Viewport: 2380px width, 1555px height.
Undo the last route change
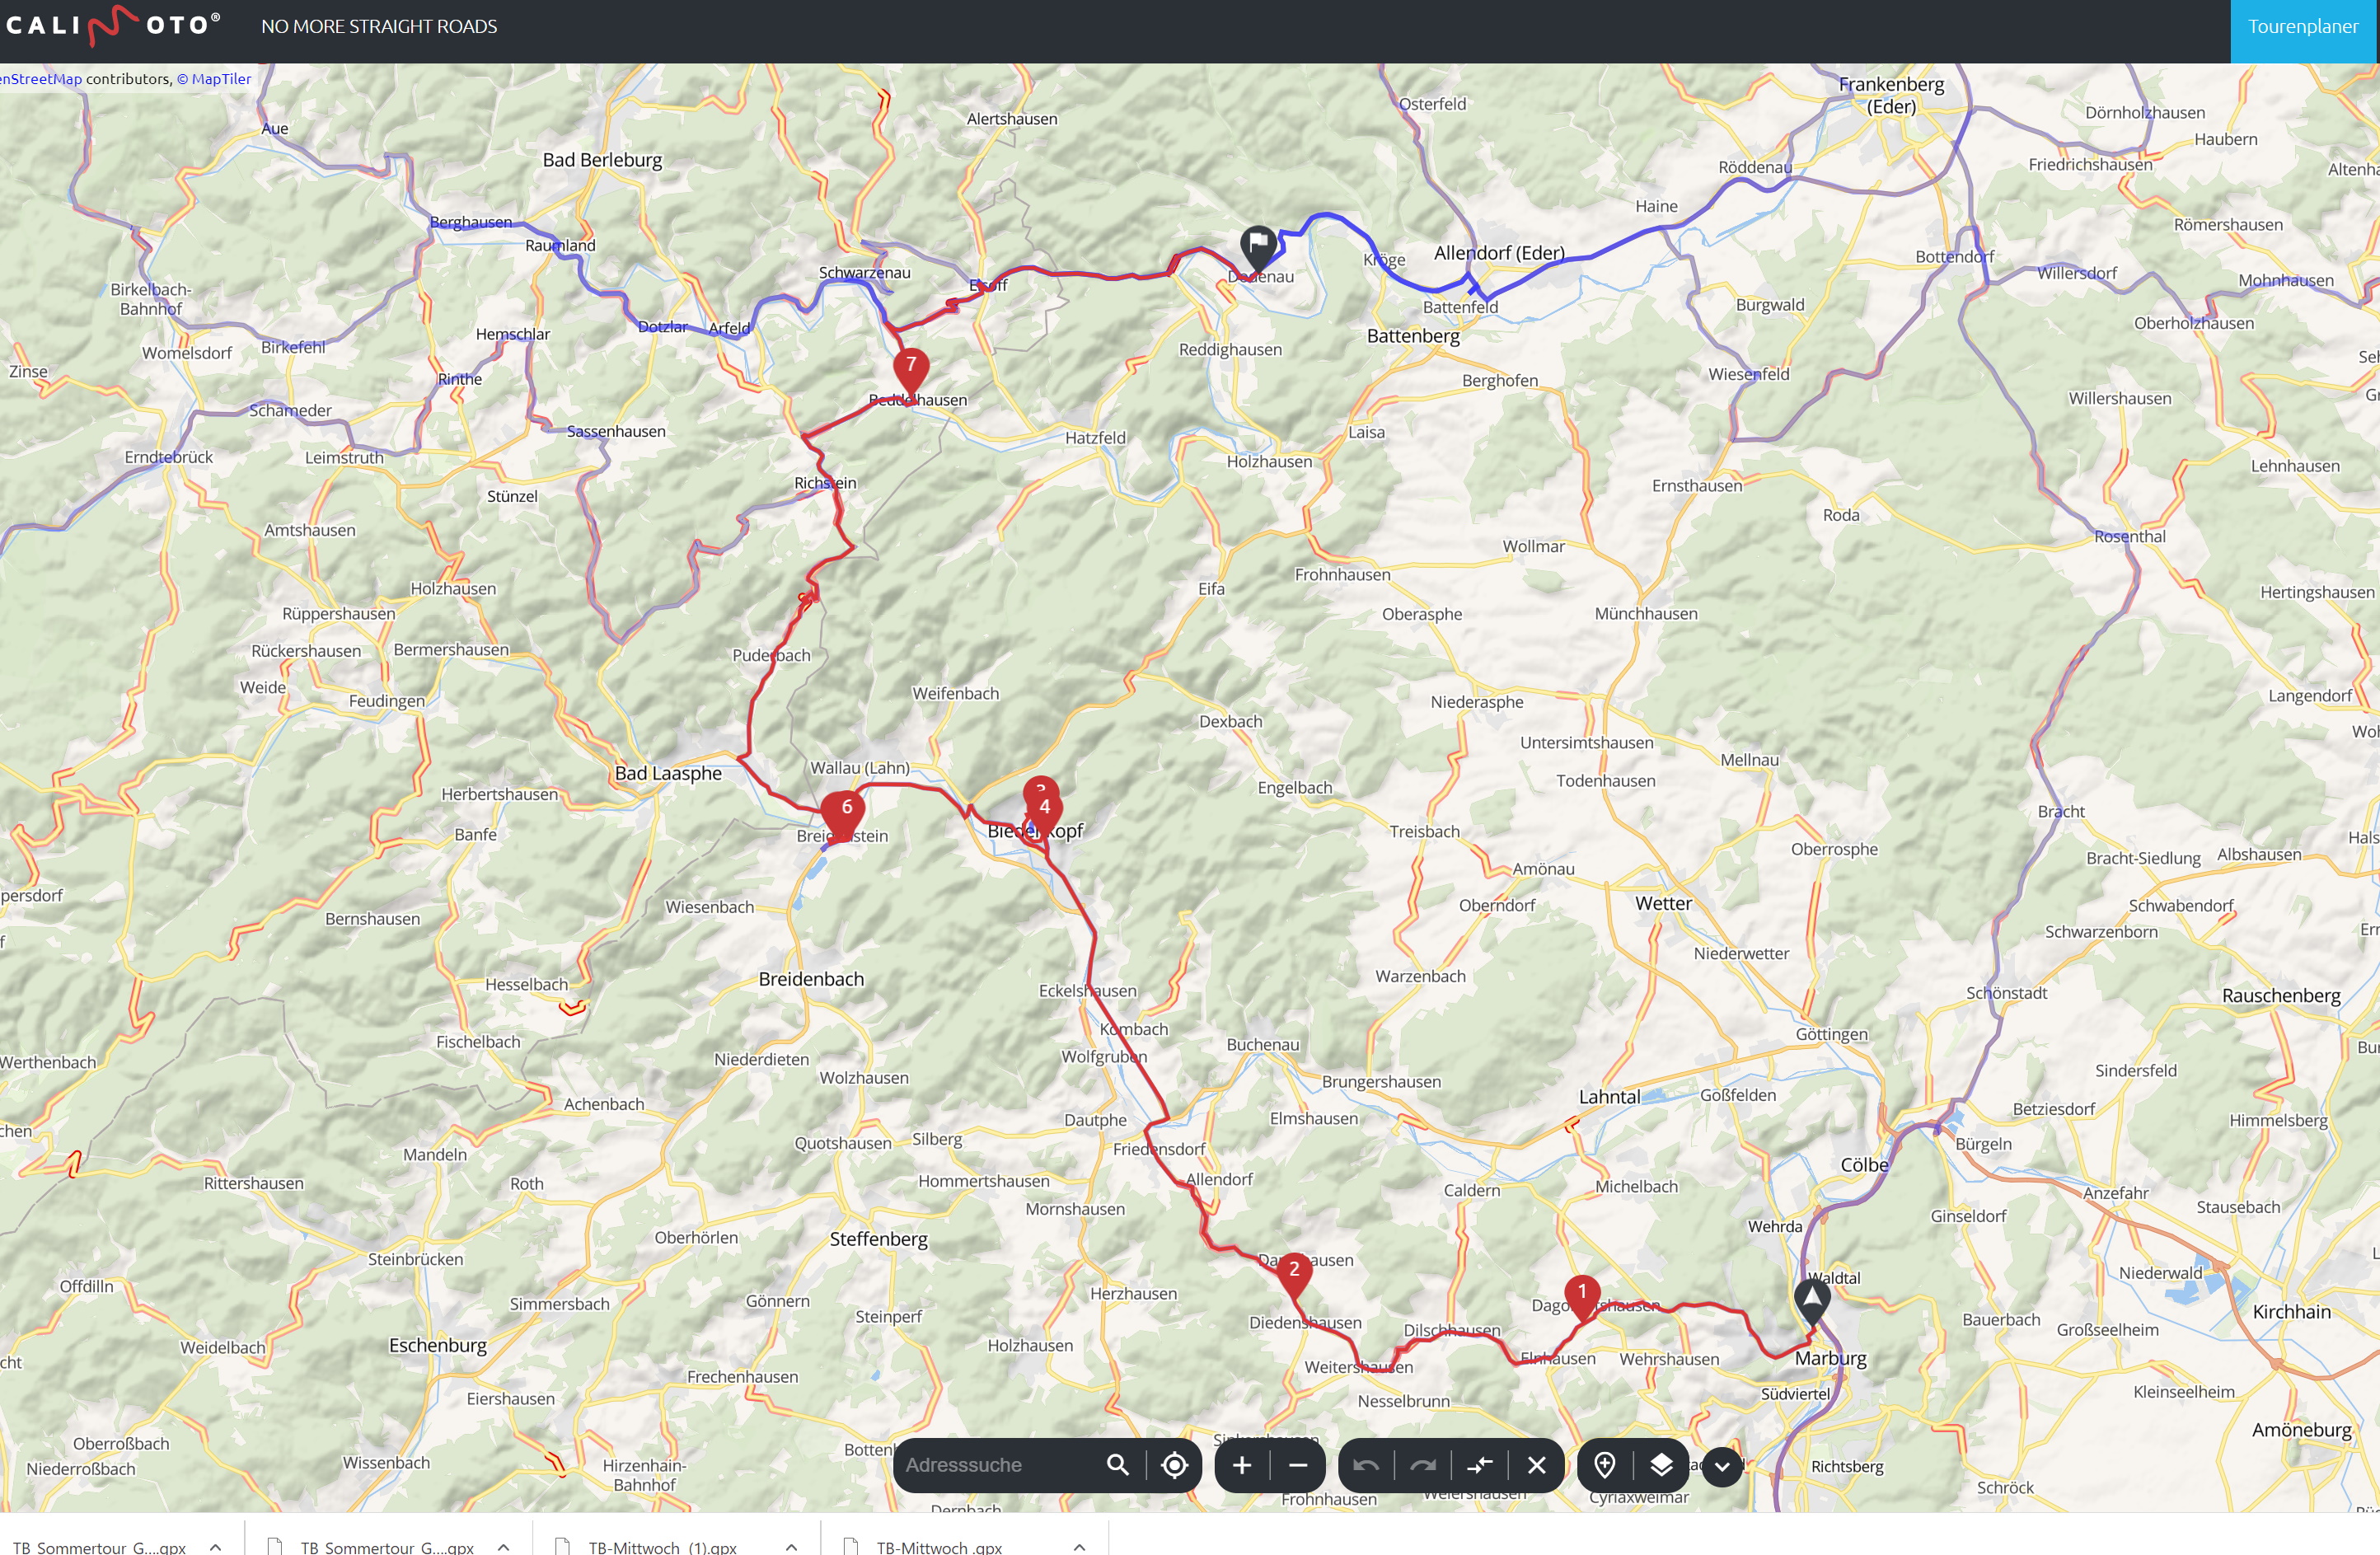pos(1366,1465)
